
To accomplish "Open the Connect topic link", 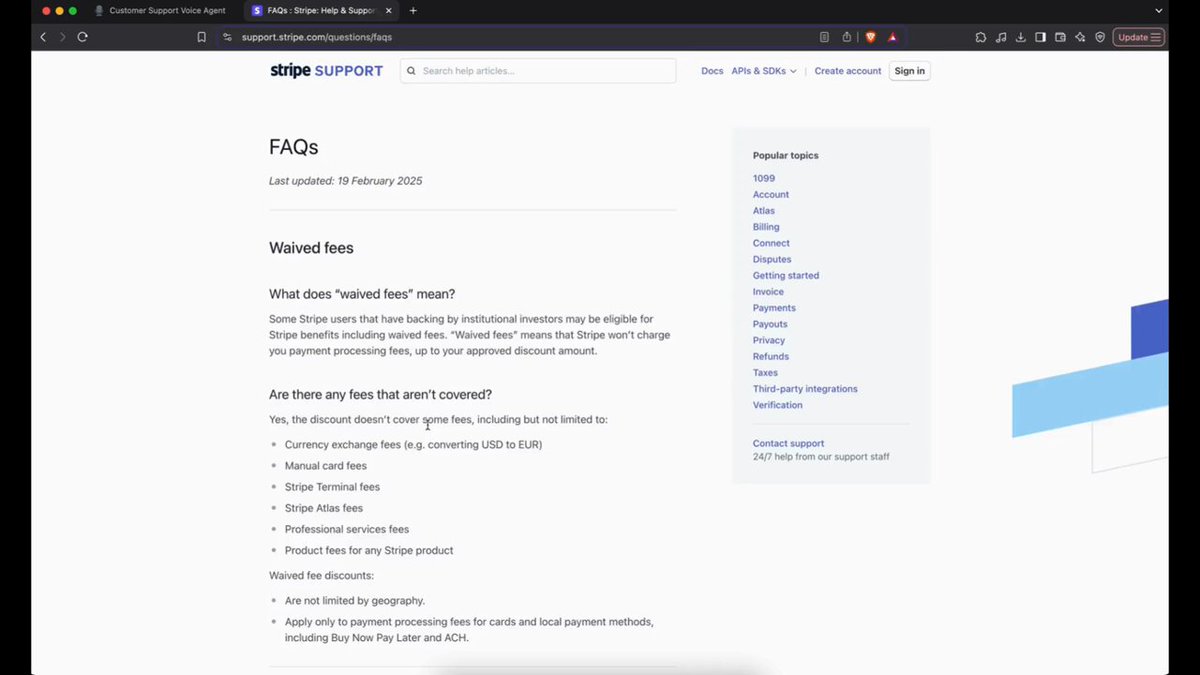I will pos(771,243).
